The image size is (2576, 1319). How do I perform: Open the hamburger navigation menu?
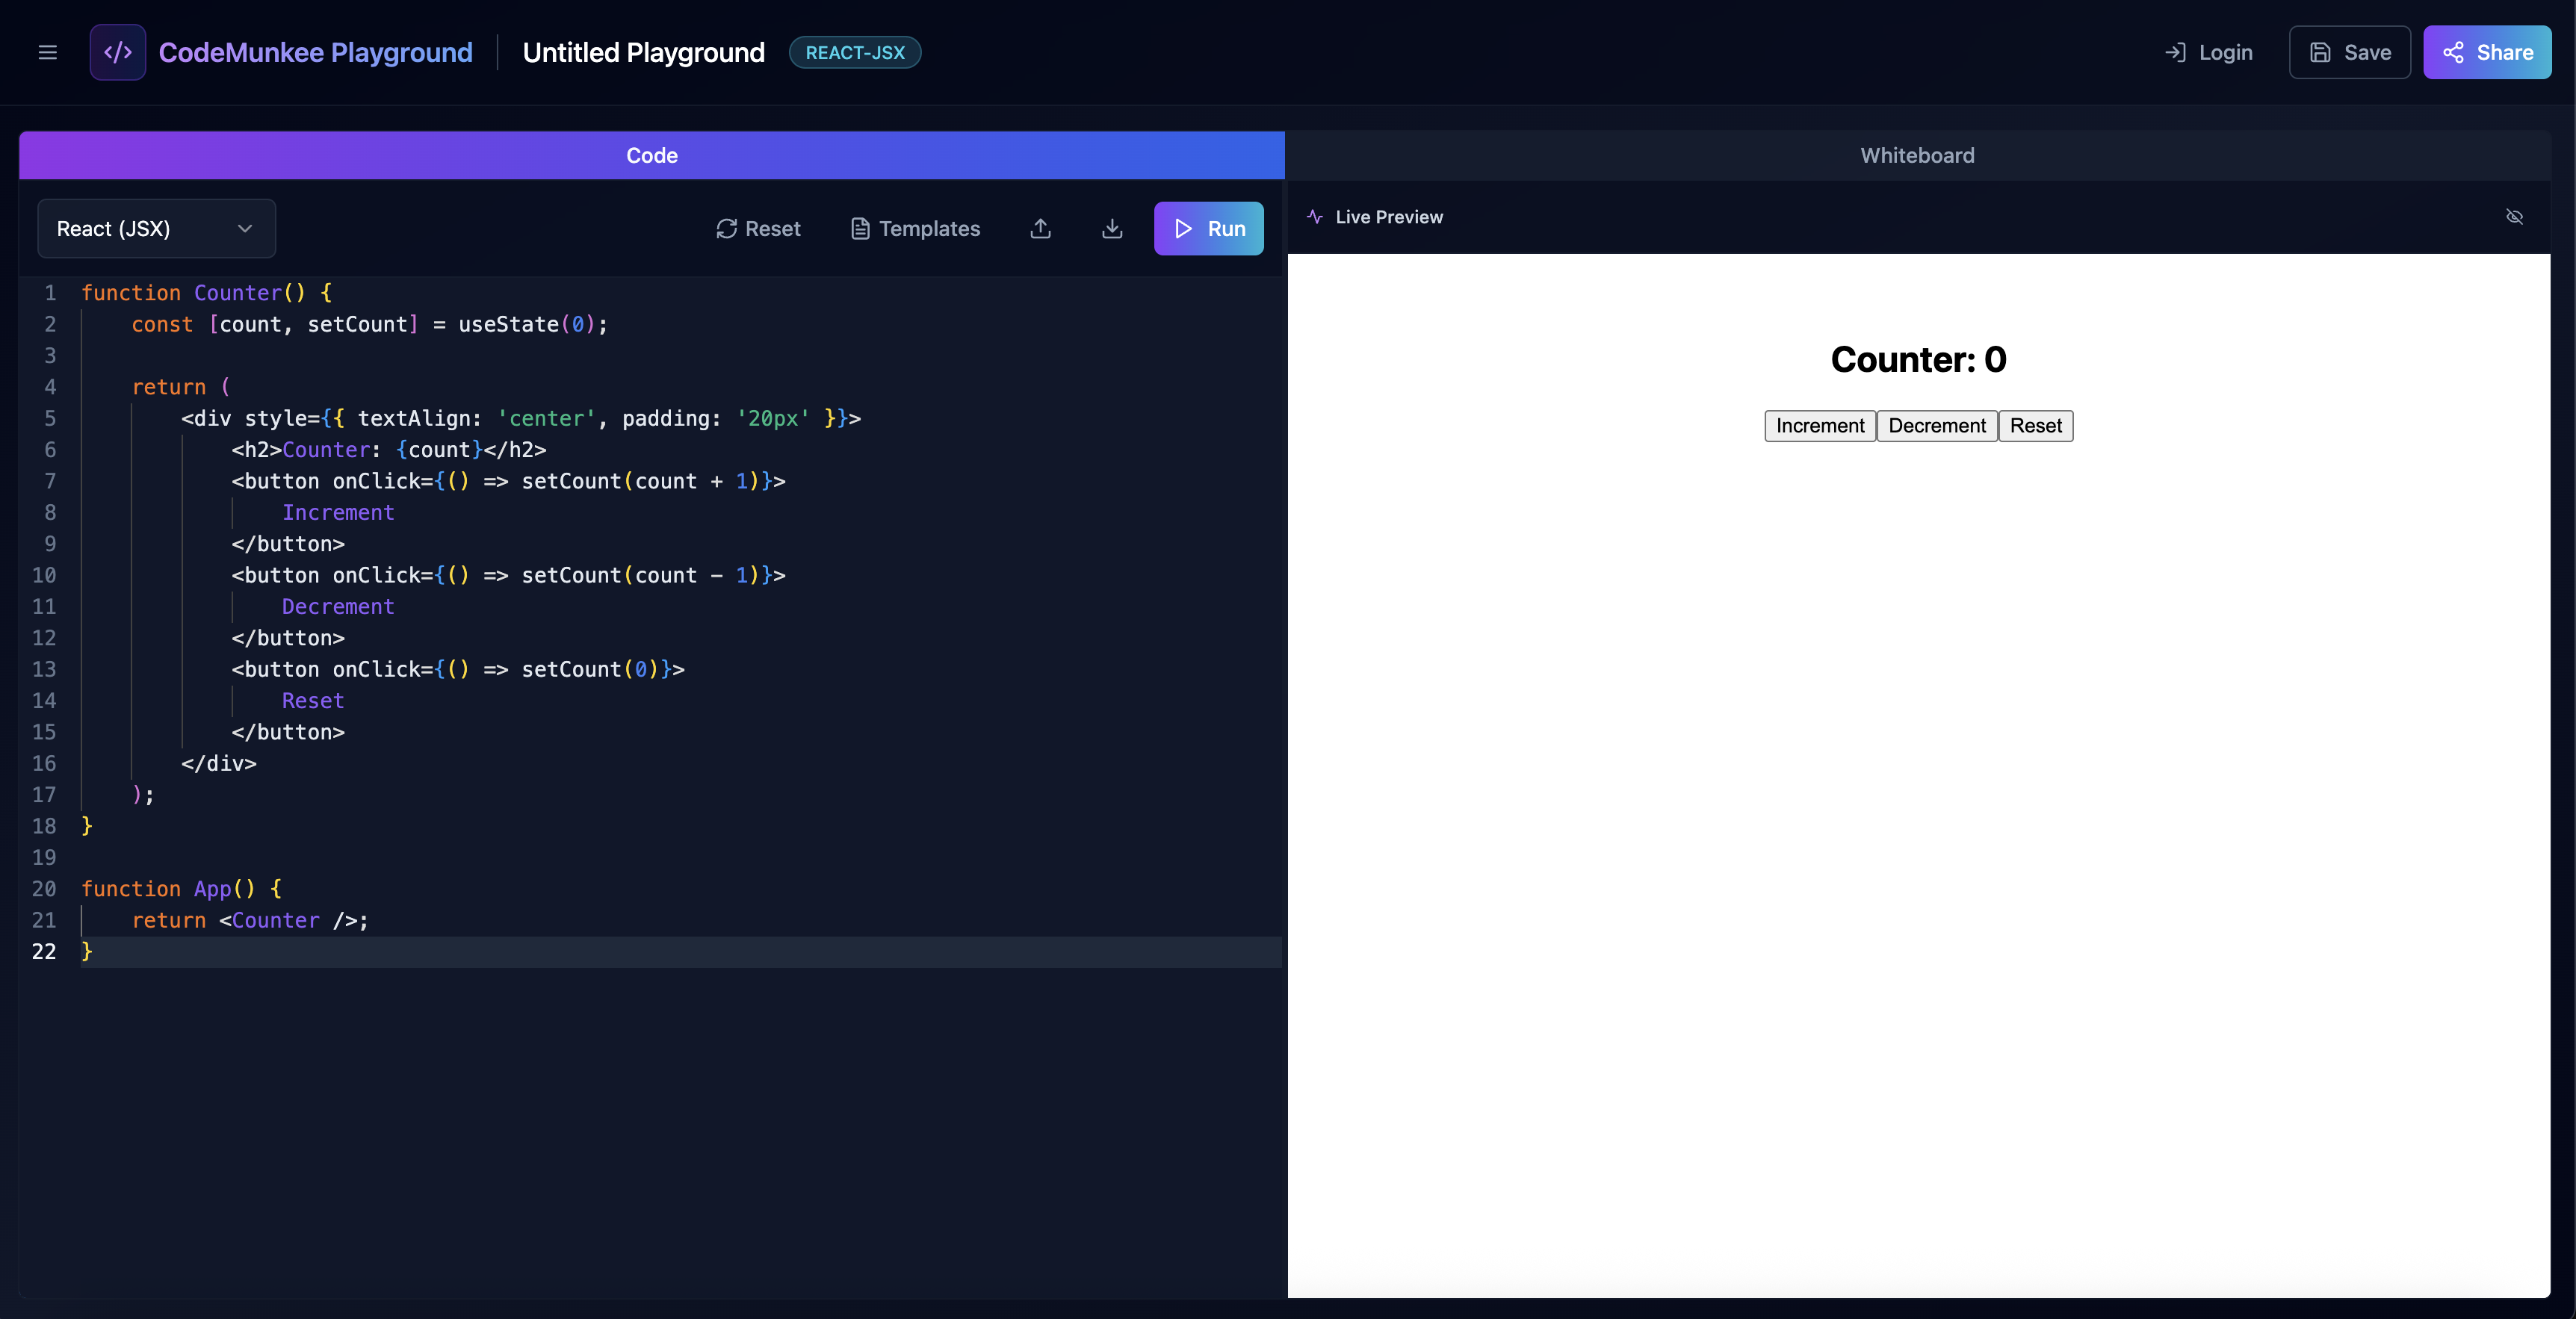(47, 52)
